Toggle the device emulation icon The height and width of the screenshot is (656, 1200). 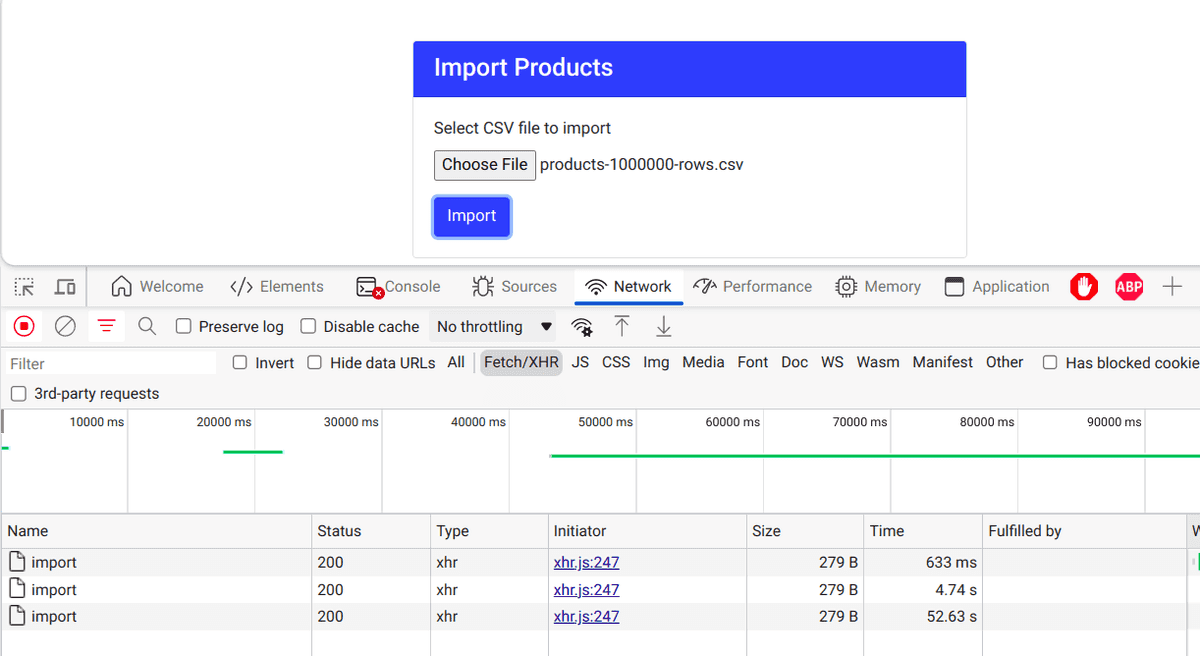pyautogui.click(x=63, y=286)
